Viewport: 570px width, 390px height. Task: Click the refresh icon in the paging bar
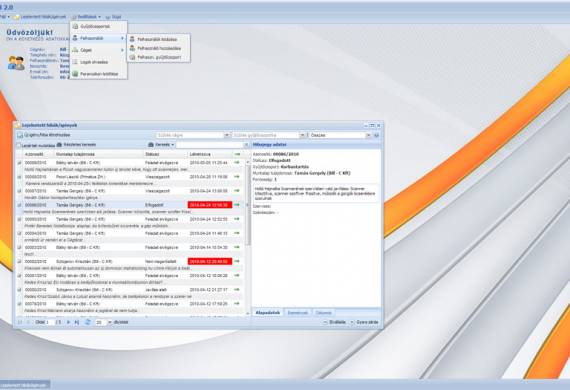coord(88,322)
